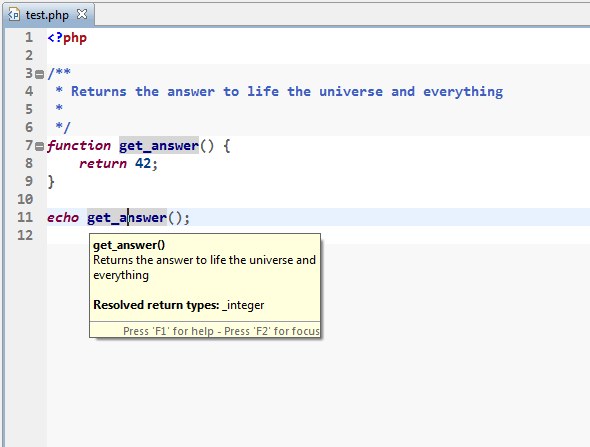Click the echo keyword on line 11

point(63,217)
